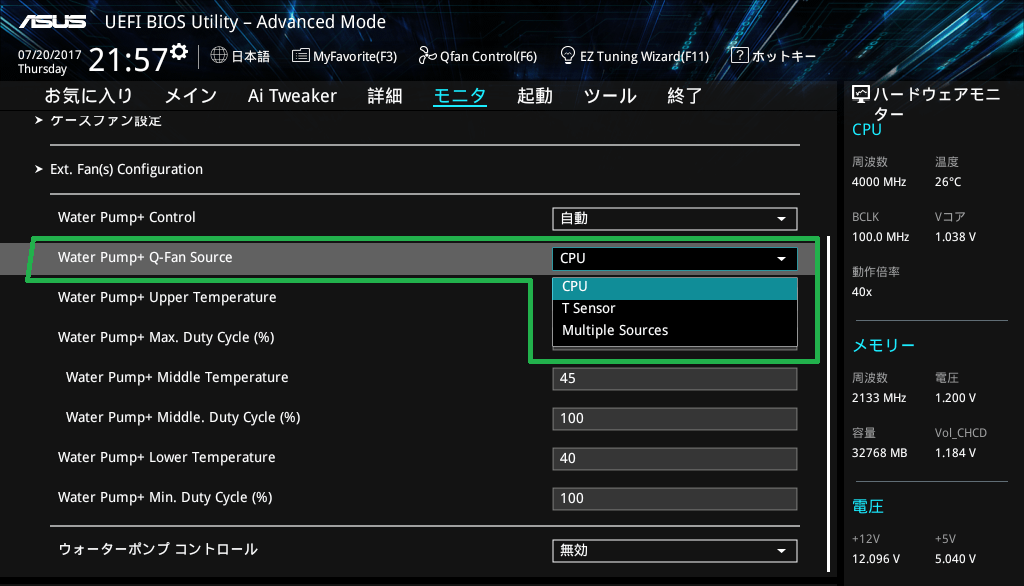The width and height of the screenshot is (1024, 586).
Task: Click the date 07/20/2017
Action: (x=50, y=55)
